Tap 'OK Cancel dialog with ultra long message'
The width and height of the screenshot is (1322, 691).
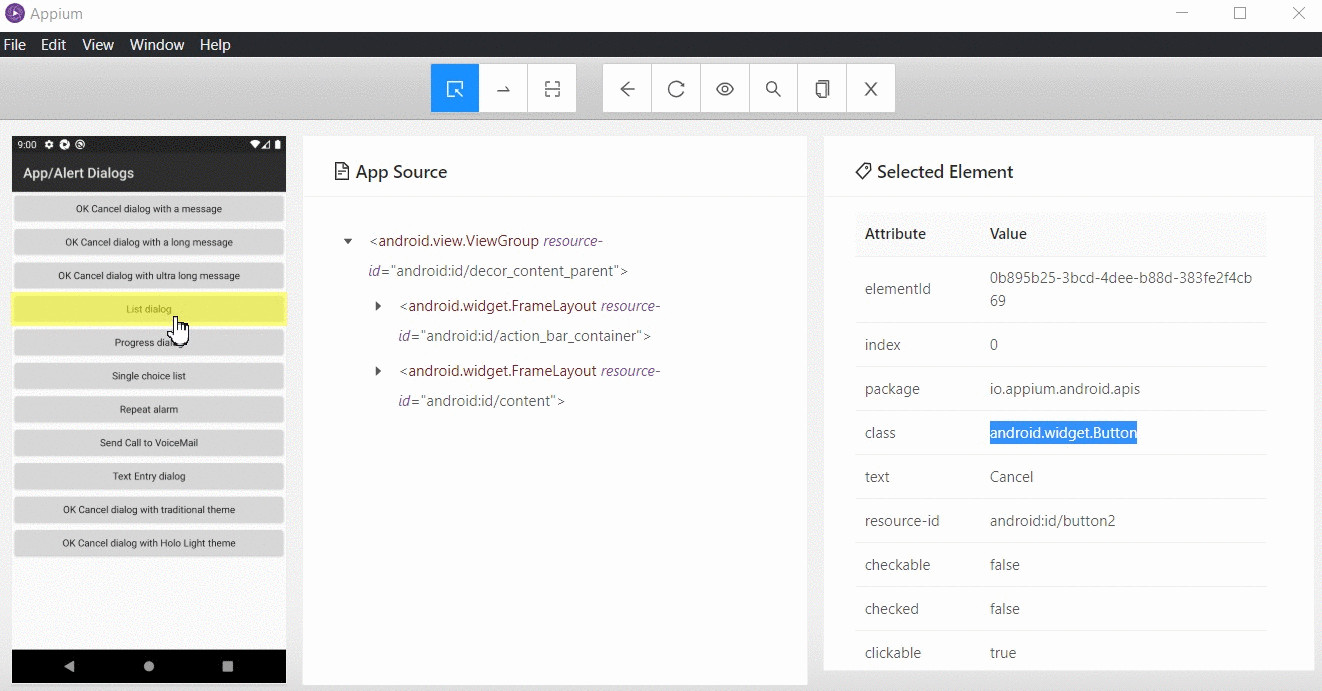point(149,276)
